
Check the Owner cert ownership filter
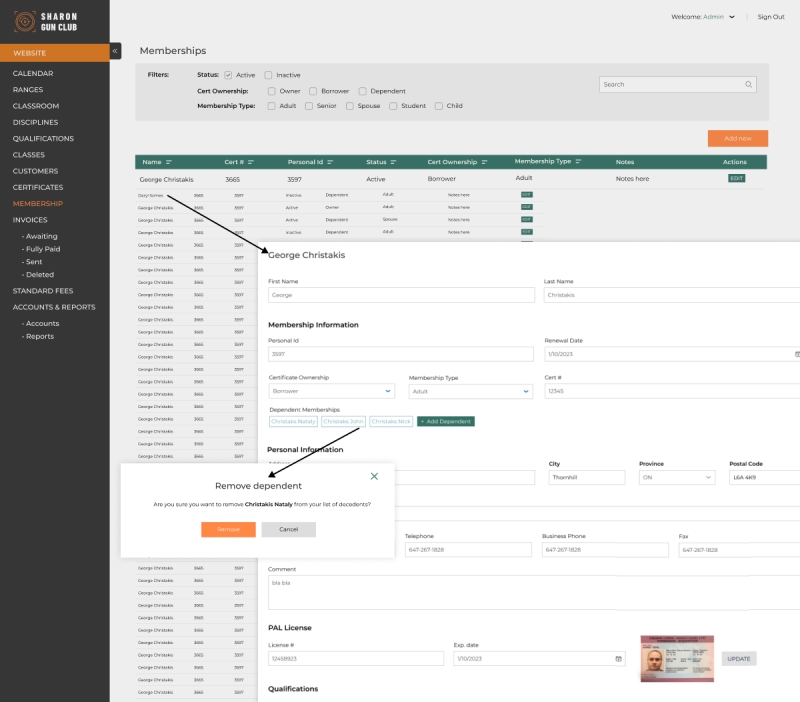click(x=272, y=90)
